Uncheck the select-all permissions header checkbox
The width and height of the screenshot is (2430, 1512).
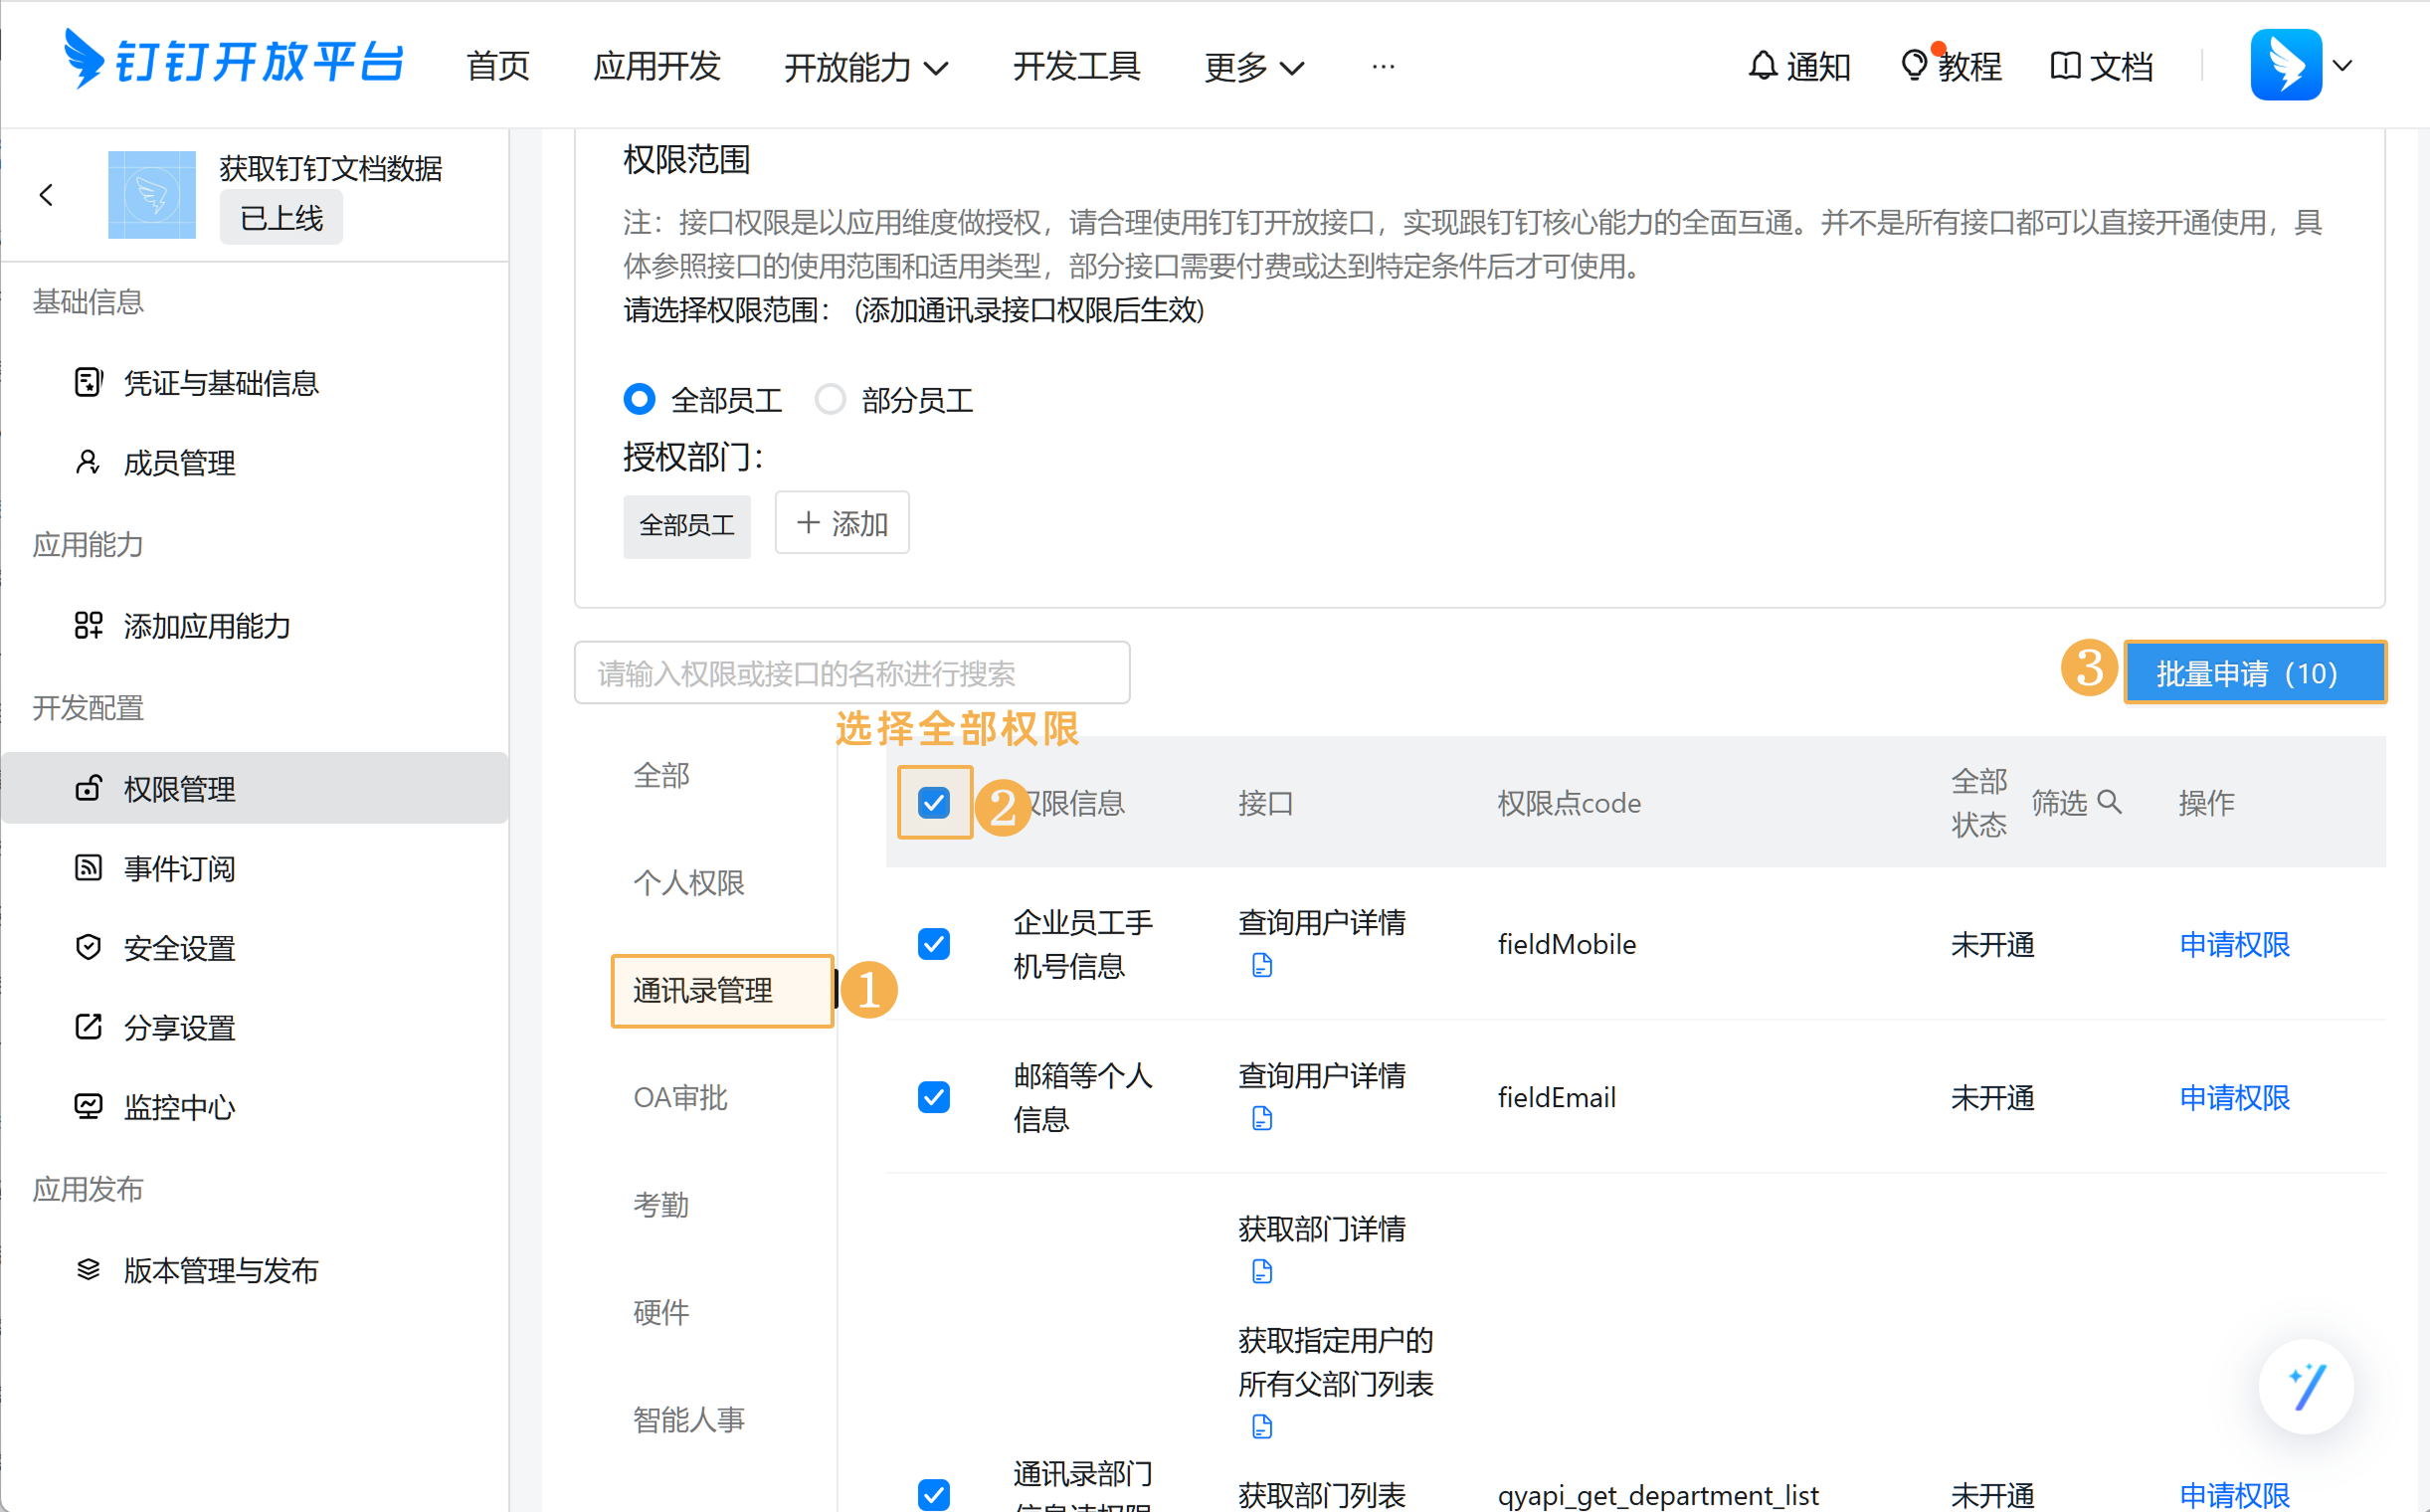pyautogui.click(x=934, y=803)
